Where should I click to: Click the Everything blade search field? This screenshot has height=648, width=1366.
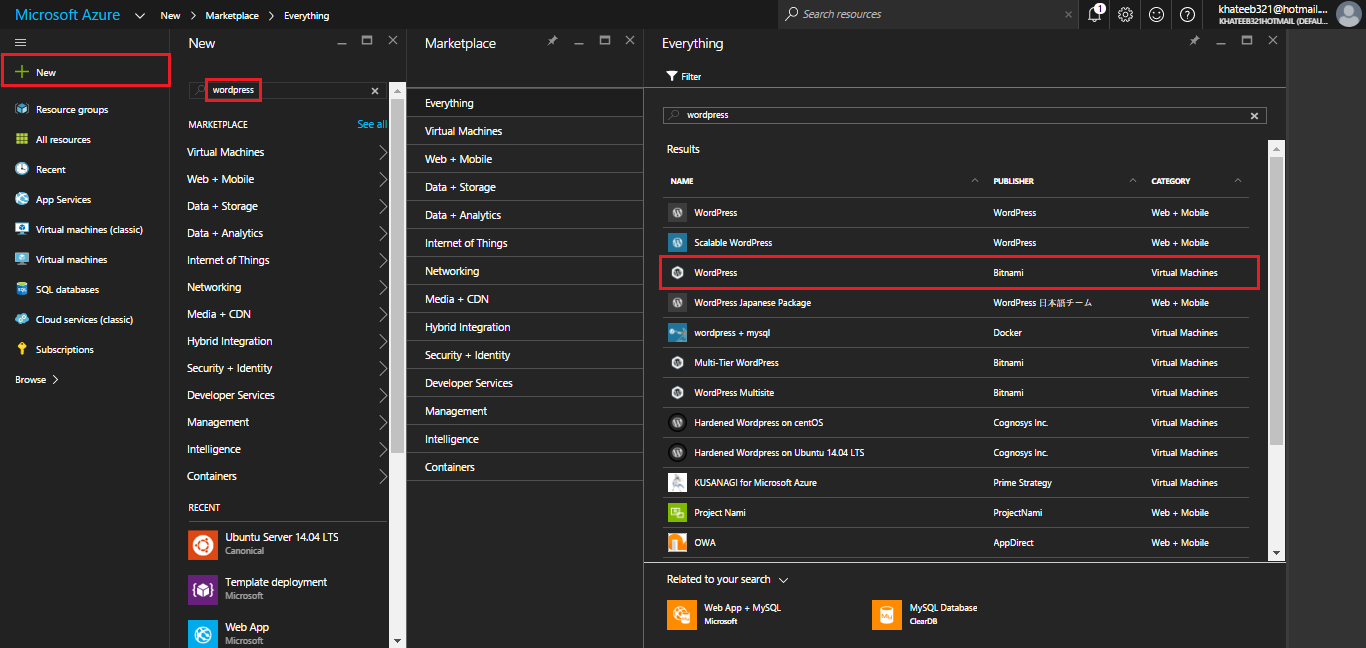pyautogui.click(x=965, y=115)
